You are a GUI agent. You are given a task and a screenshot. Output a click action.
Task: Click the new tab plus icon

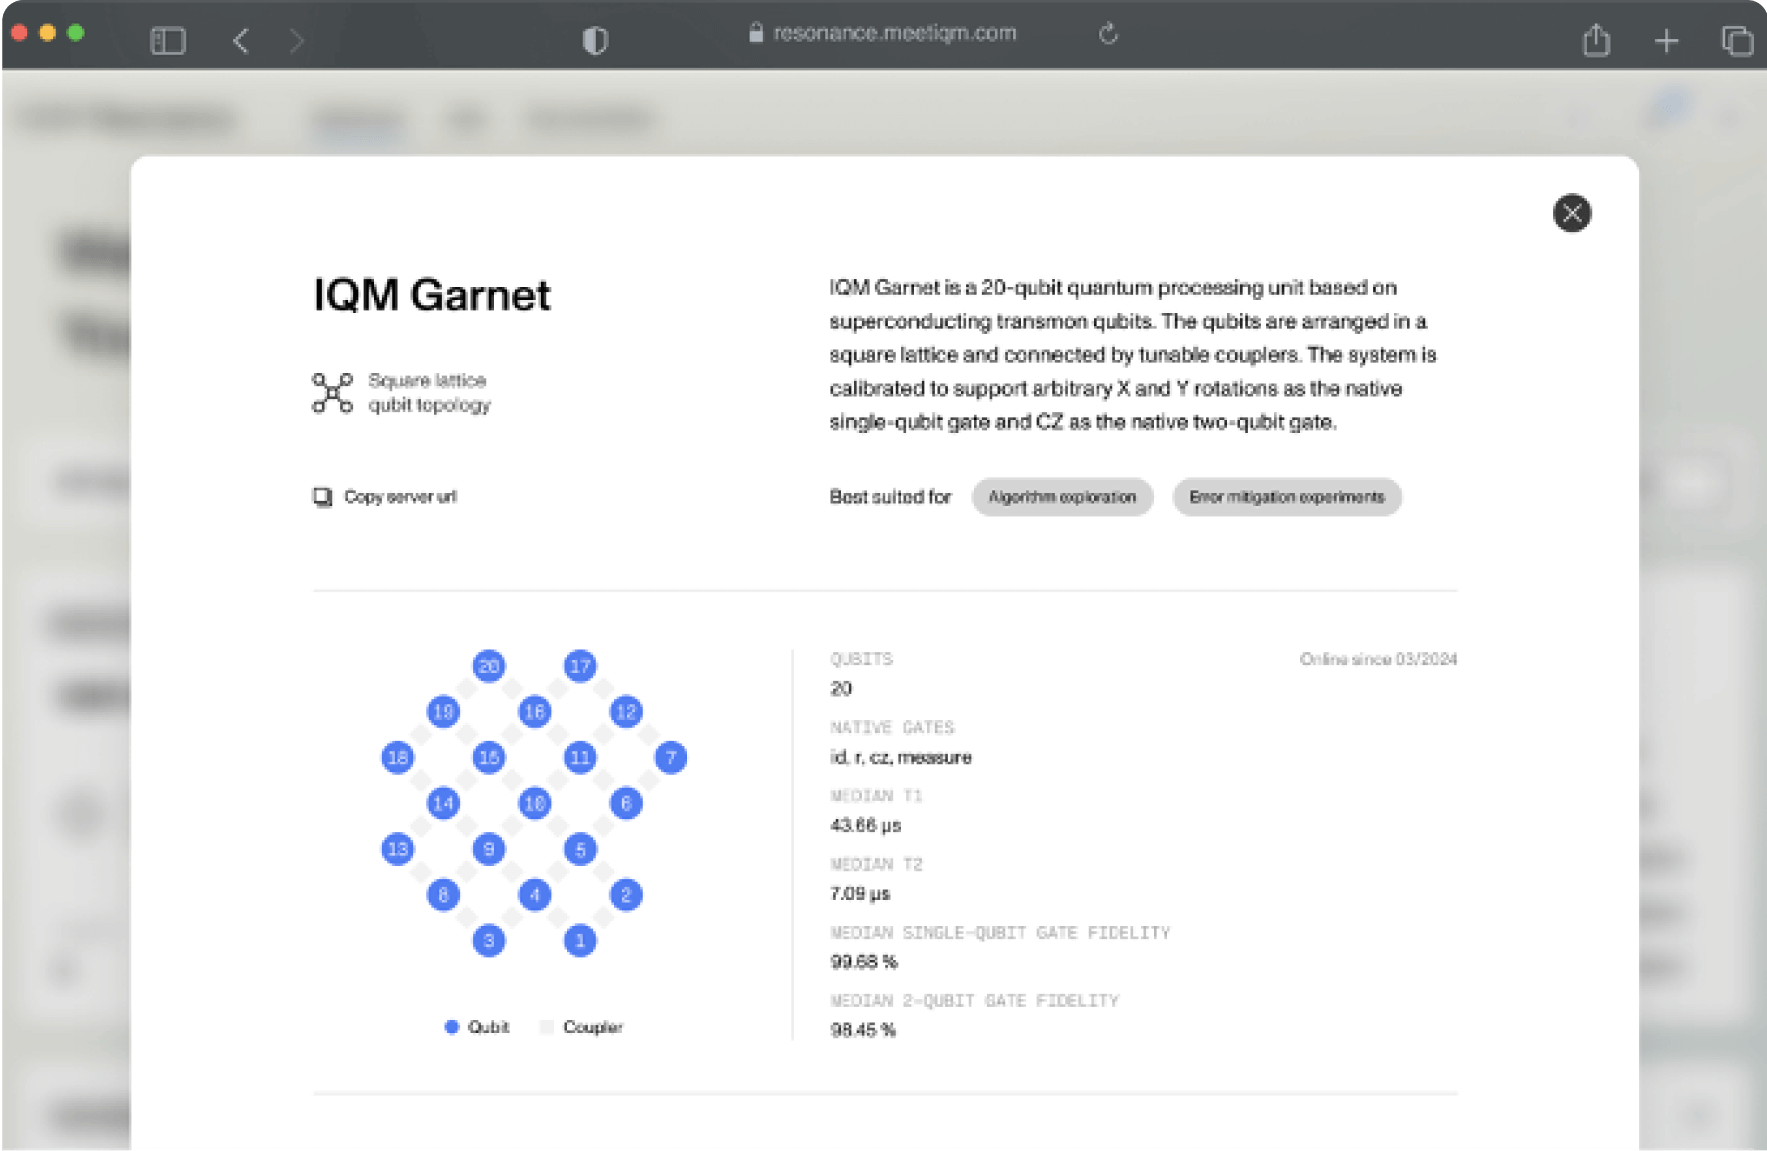(x=1666, y=40)
